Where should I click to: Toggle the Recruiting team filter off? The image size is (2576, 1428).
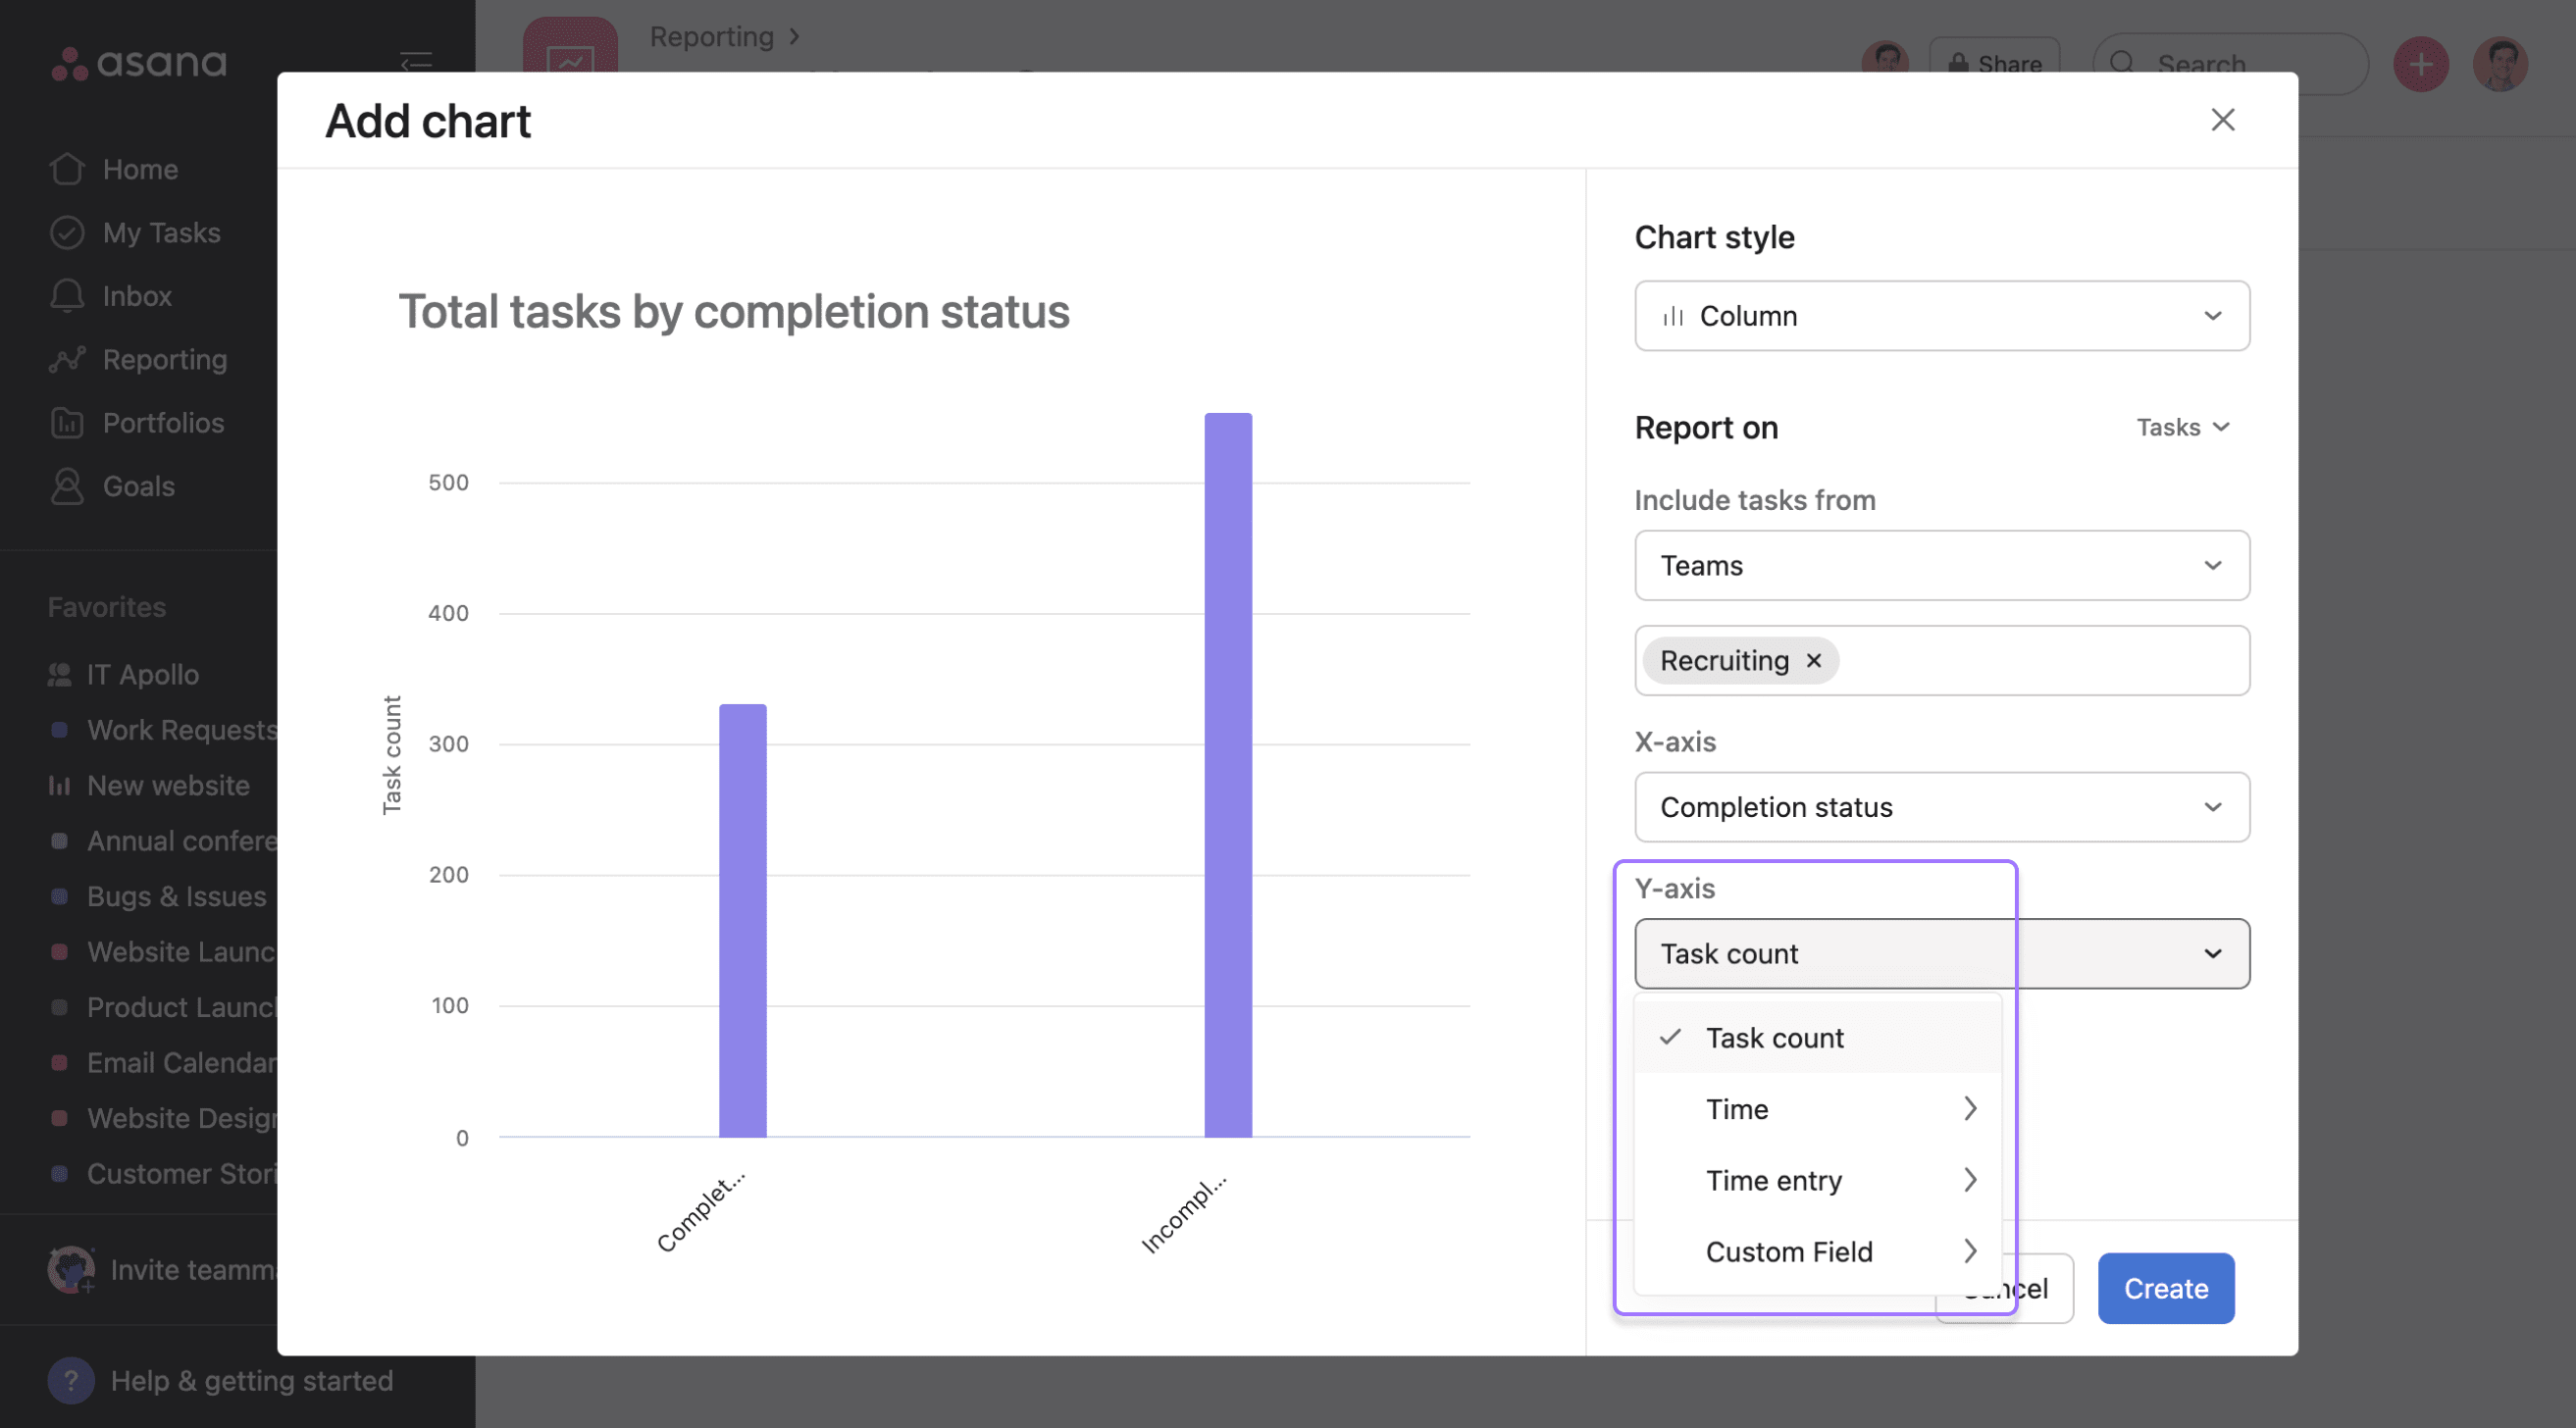[x=1815, y=659]
